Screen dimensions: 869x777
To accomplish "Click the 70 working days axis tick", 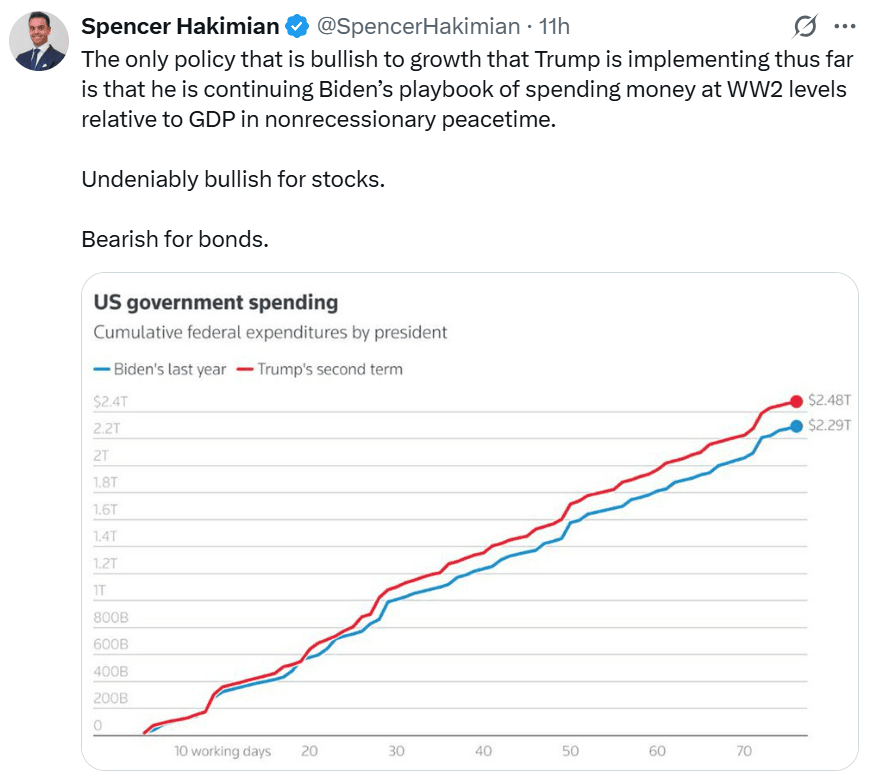I will [x=744, y=751].
